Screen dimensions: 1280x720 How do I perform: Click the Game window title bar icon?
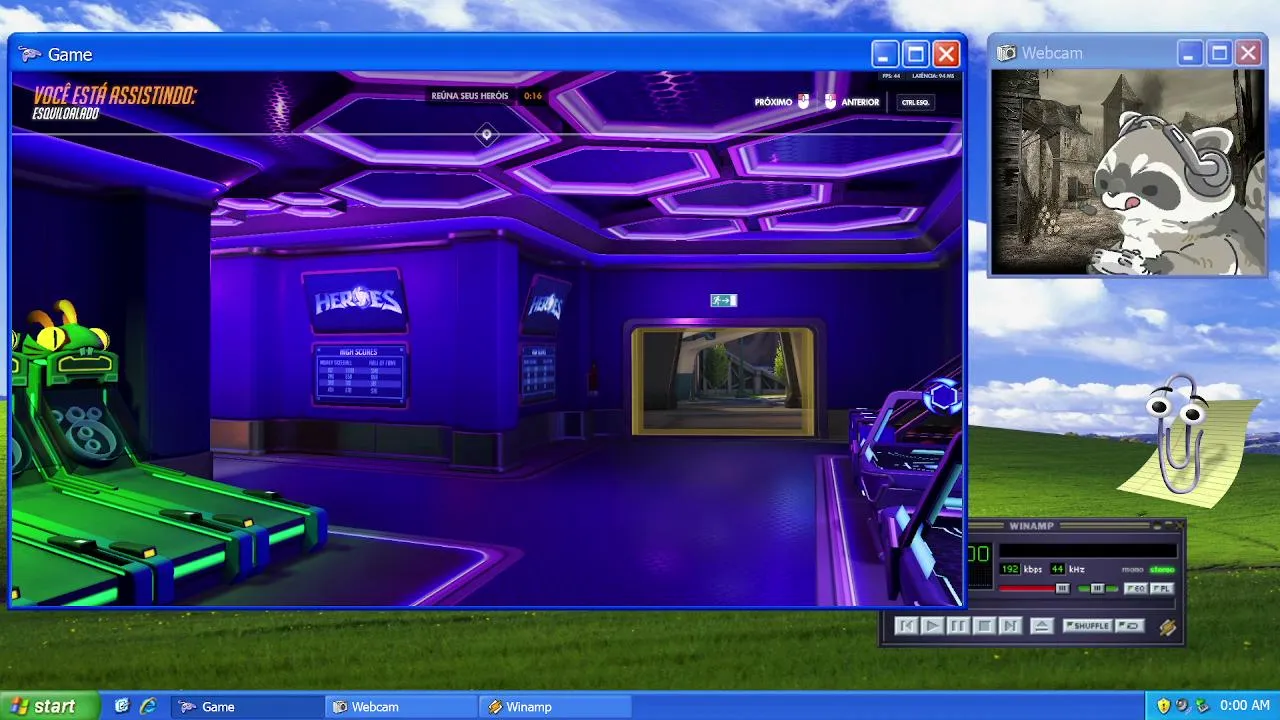[x=30, y=54]
